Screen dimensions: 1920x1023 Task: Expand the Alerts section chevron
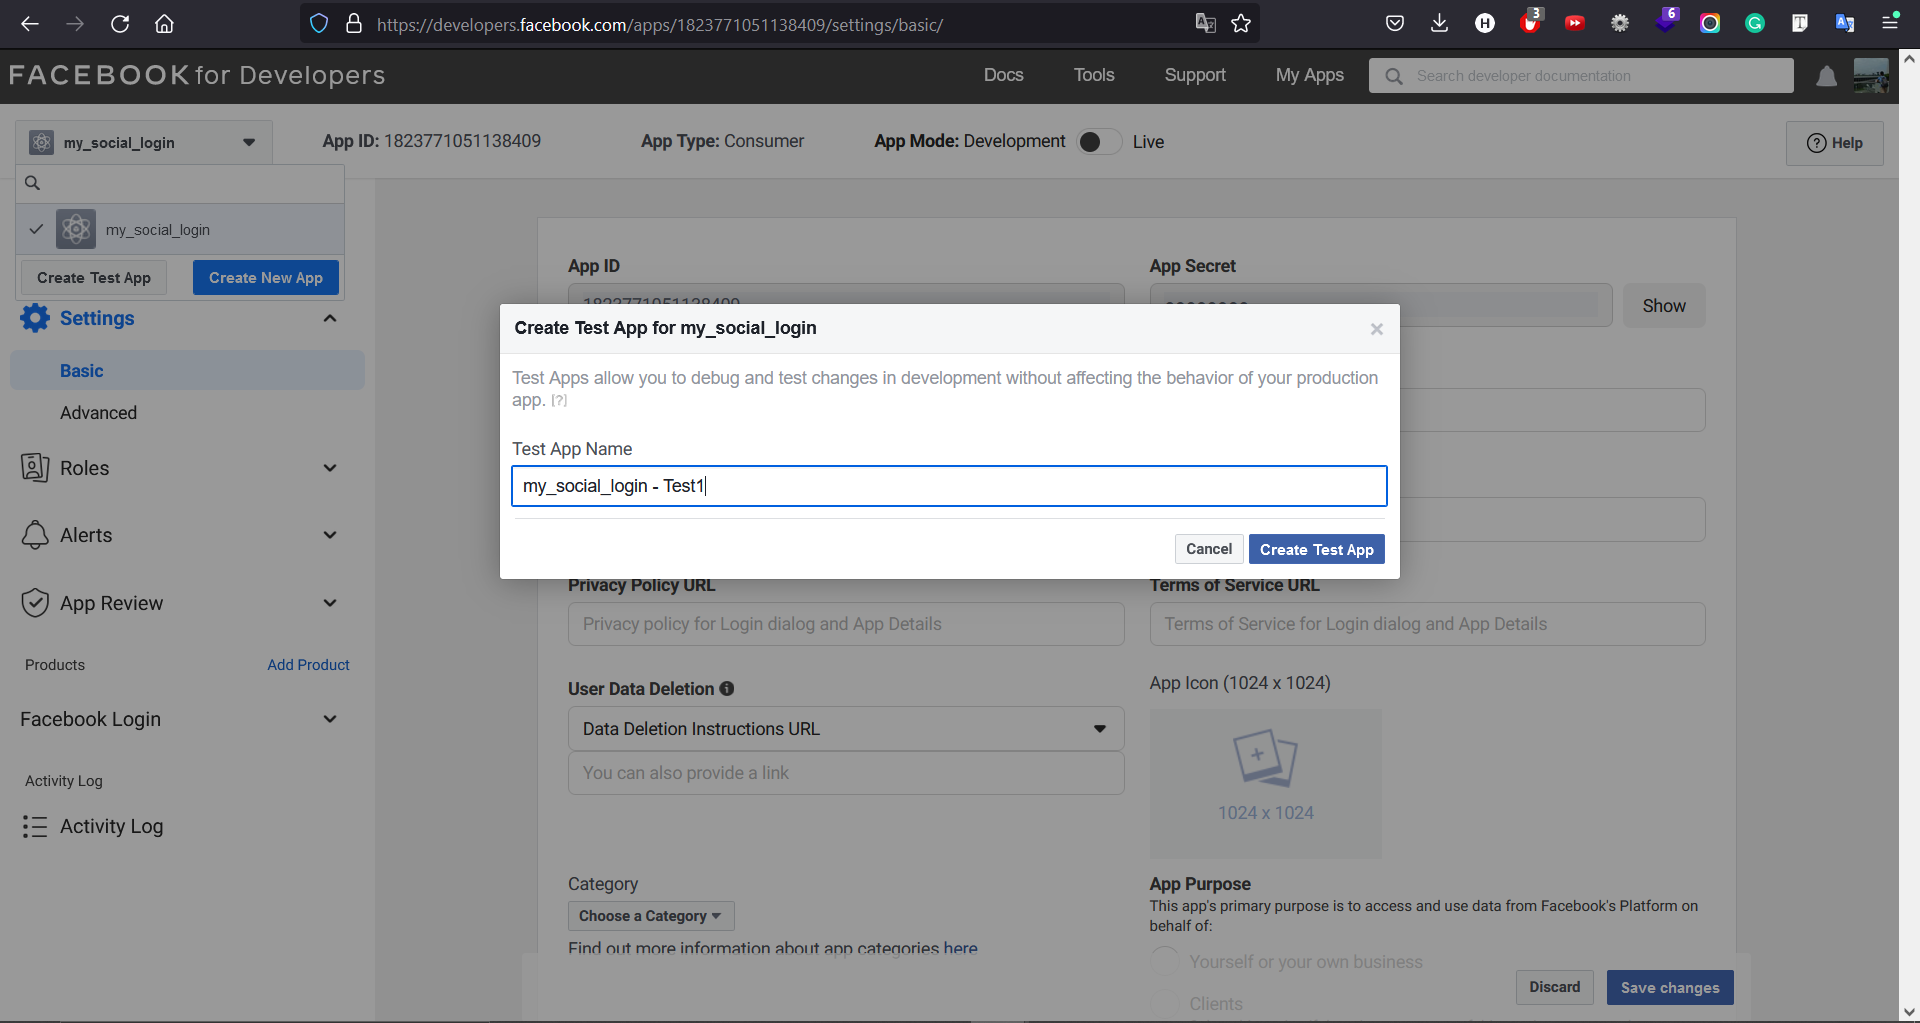(x=330, y=535)
